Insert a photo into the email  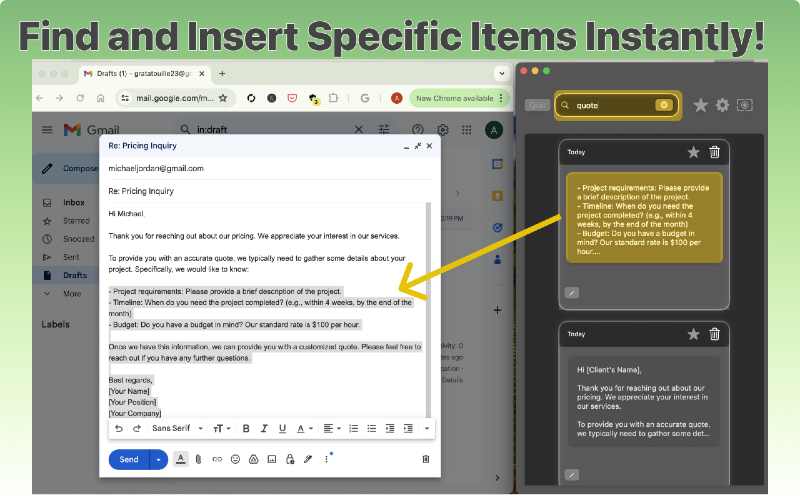(272, 459)
